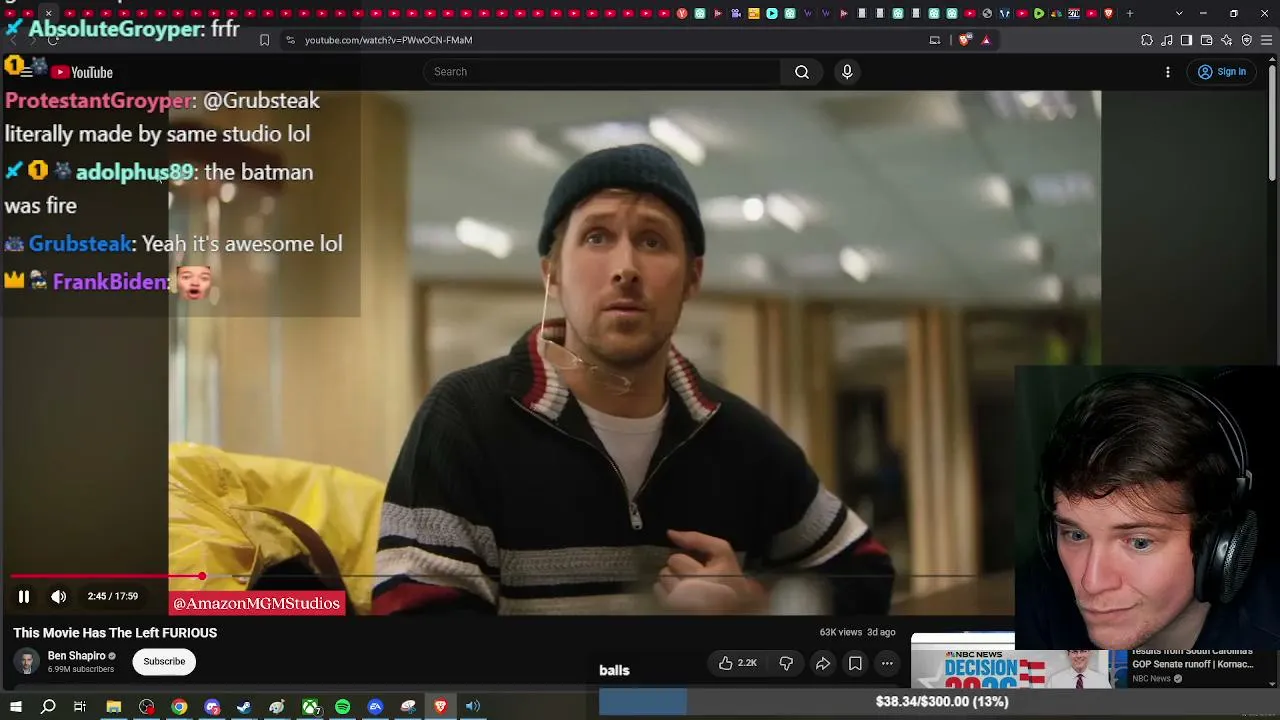Click the 6.99M subscribers text
Image resolution: width=1280 pixels, height=720 pixels.
(x=81, y=669)
